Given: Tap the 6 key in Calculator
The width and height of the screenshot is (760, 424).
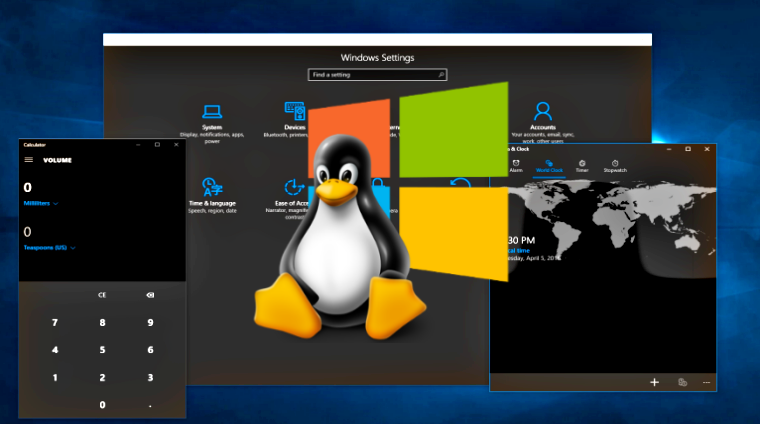Looking at the screenshot, I should 150,350.
